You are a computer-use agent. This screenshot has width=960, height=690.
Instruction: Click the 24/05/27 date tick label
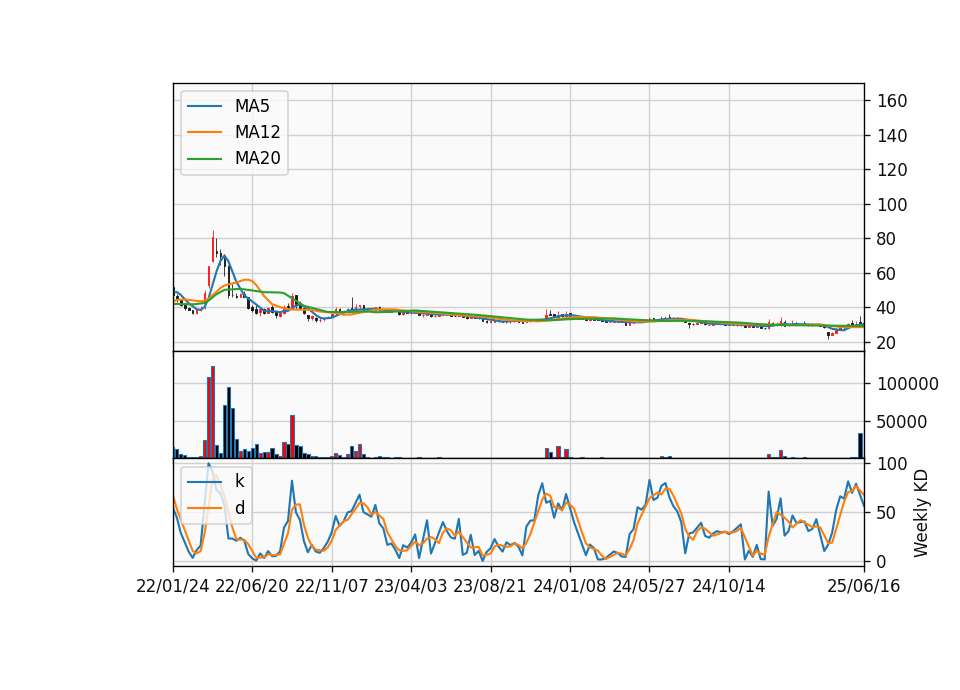coord(648,586)
